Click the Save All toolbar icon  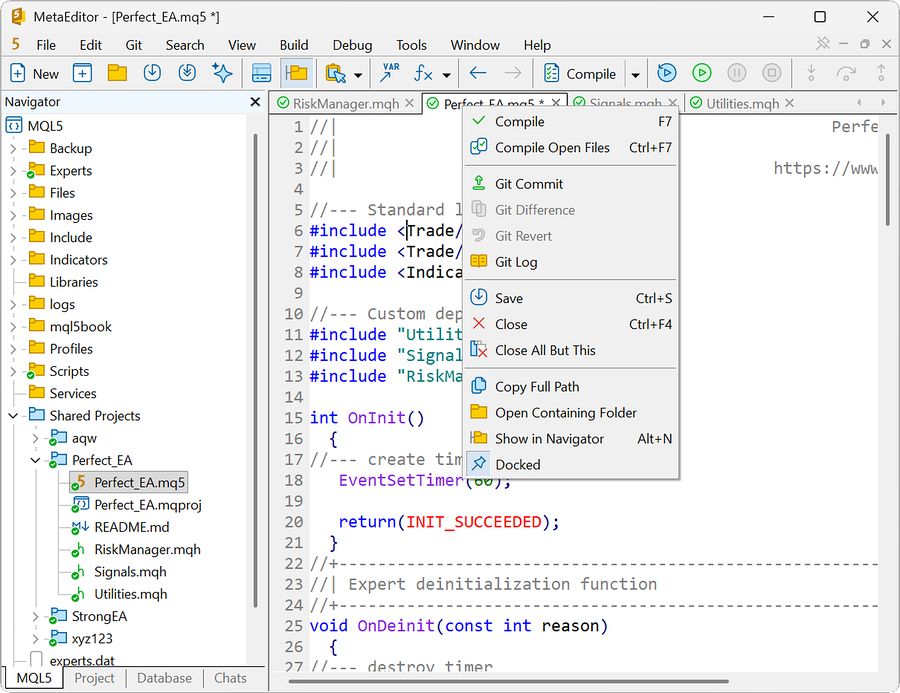point(187,73)
